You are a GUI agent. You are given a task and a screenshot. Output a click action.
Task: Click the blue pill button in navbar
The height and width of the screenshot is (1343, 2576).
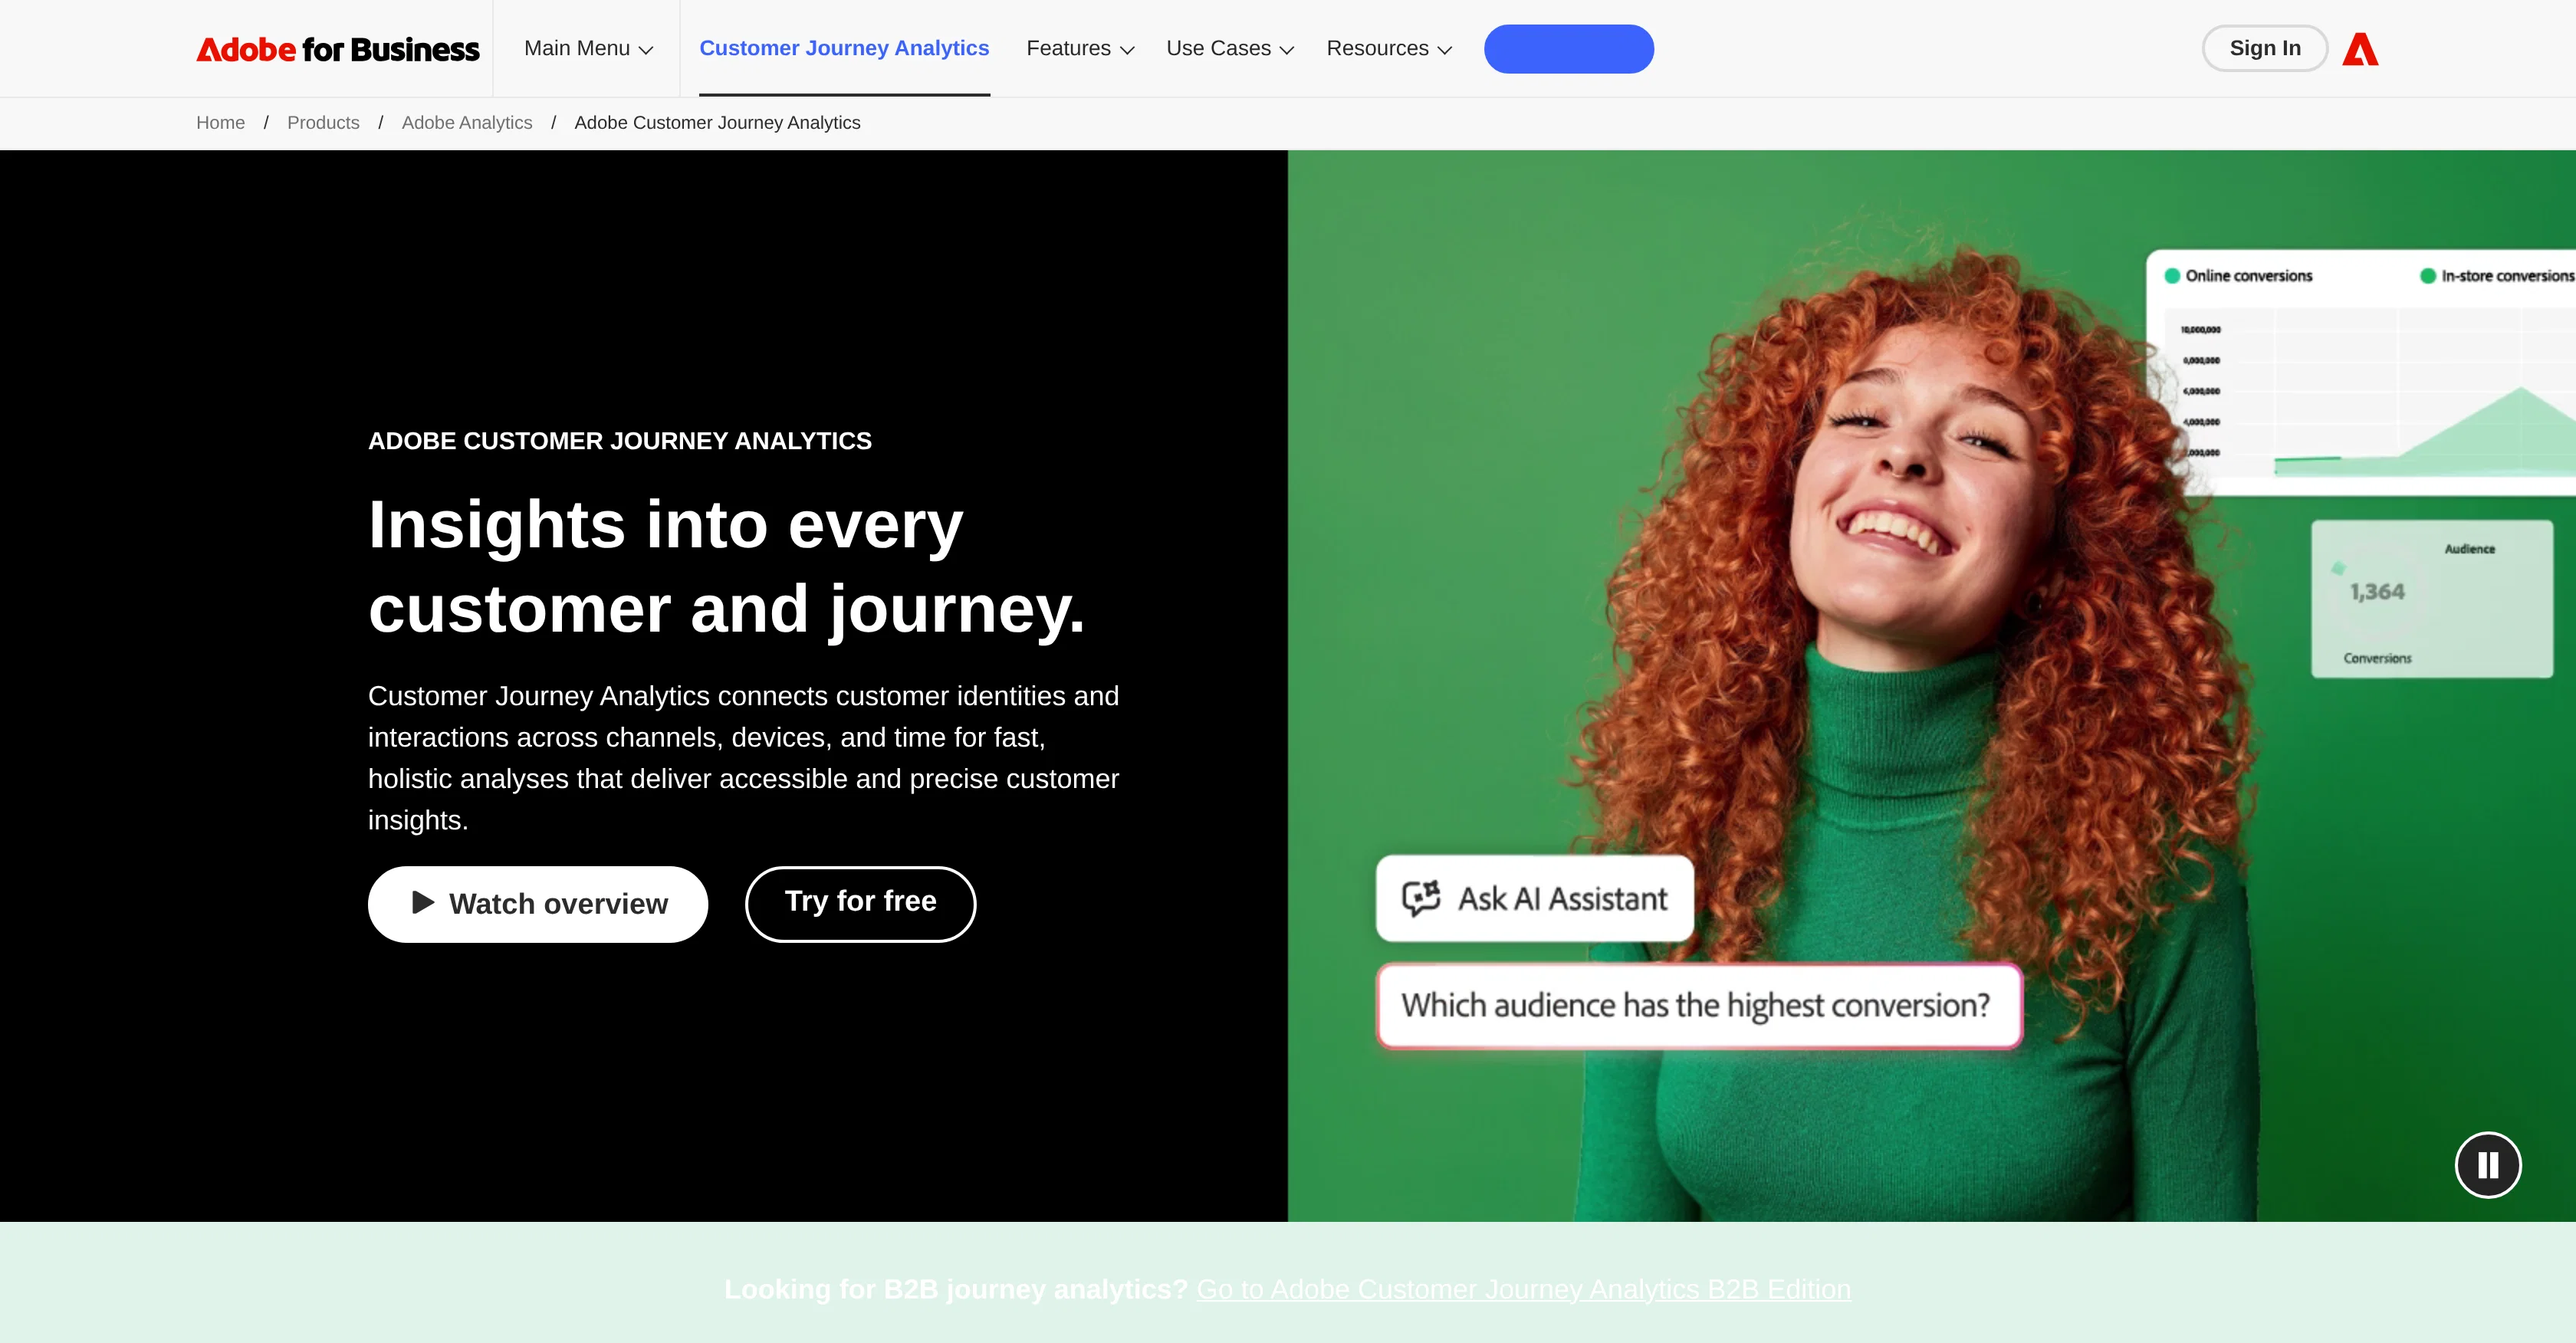(1568, 49)
